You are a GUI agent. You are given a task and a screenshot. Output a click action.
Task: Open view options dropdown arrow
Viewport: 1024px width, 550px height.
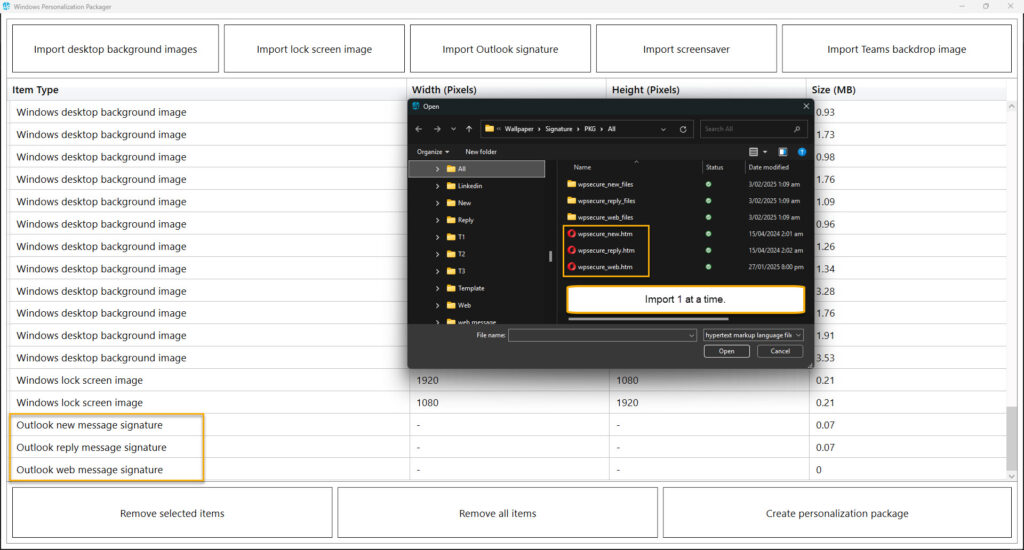pyautogui.click(x=765, y=152)
